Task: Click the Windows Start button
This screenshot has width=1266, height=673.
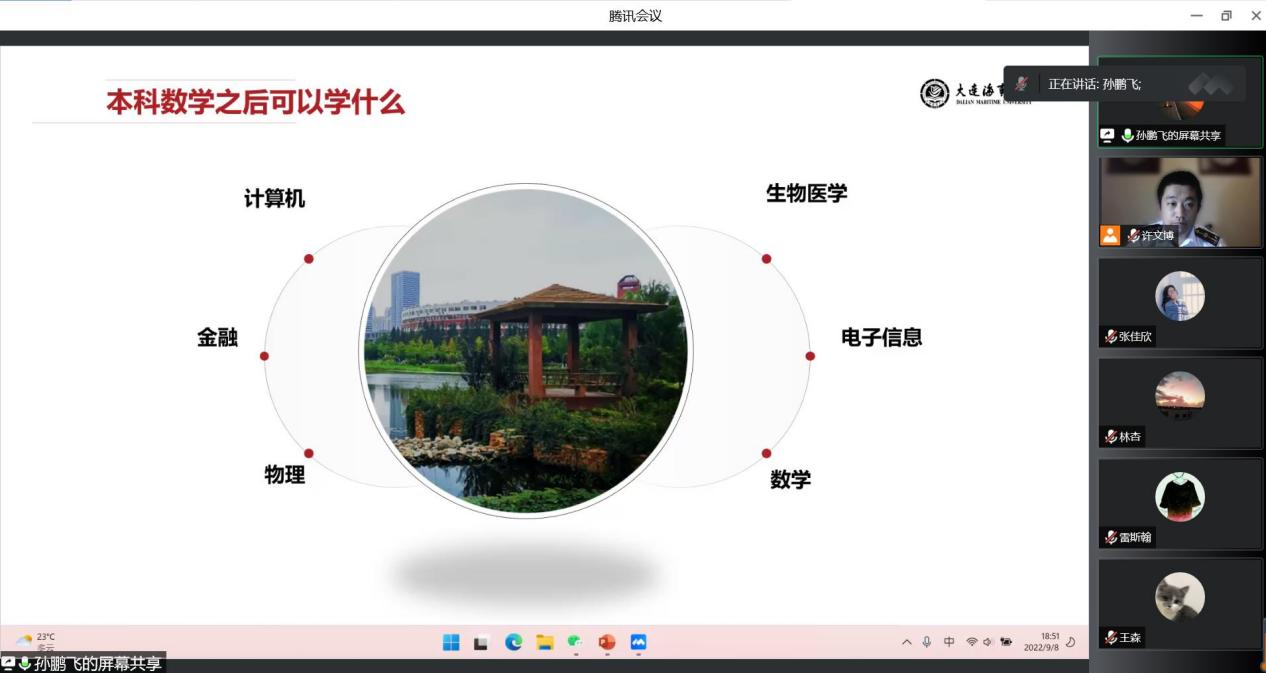Action: (x=451, y=642)
